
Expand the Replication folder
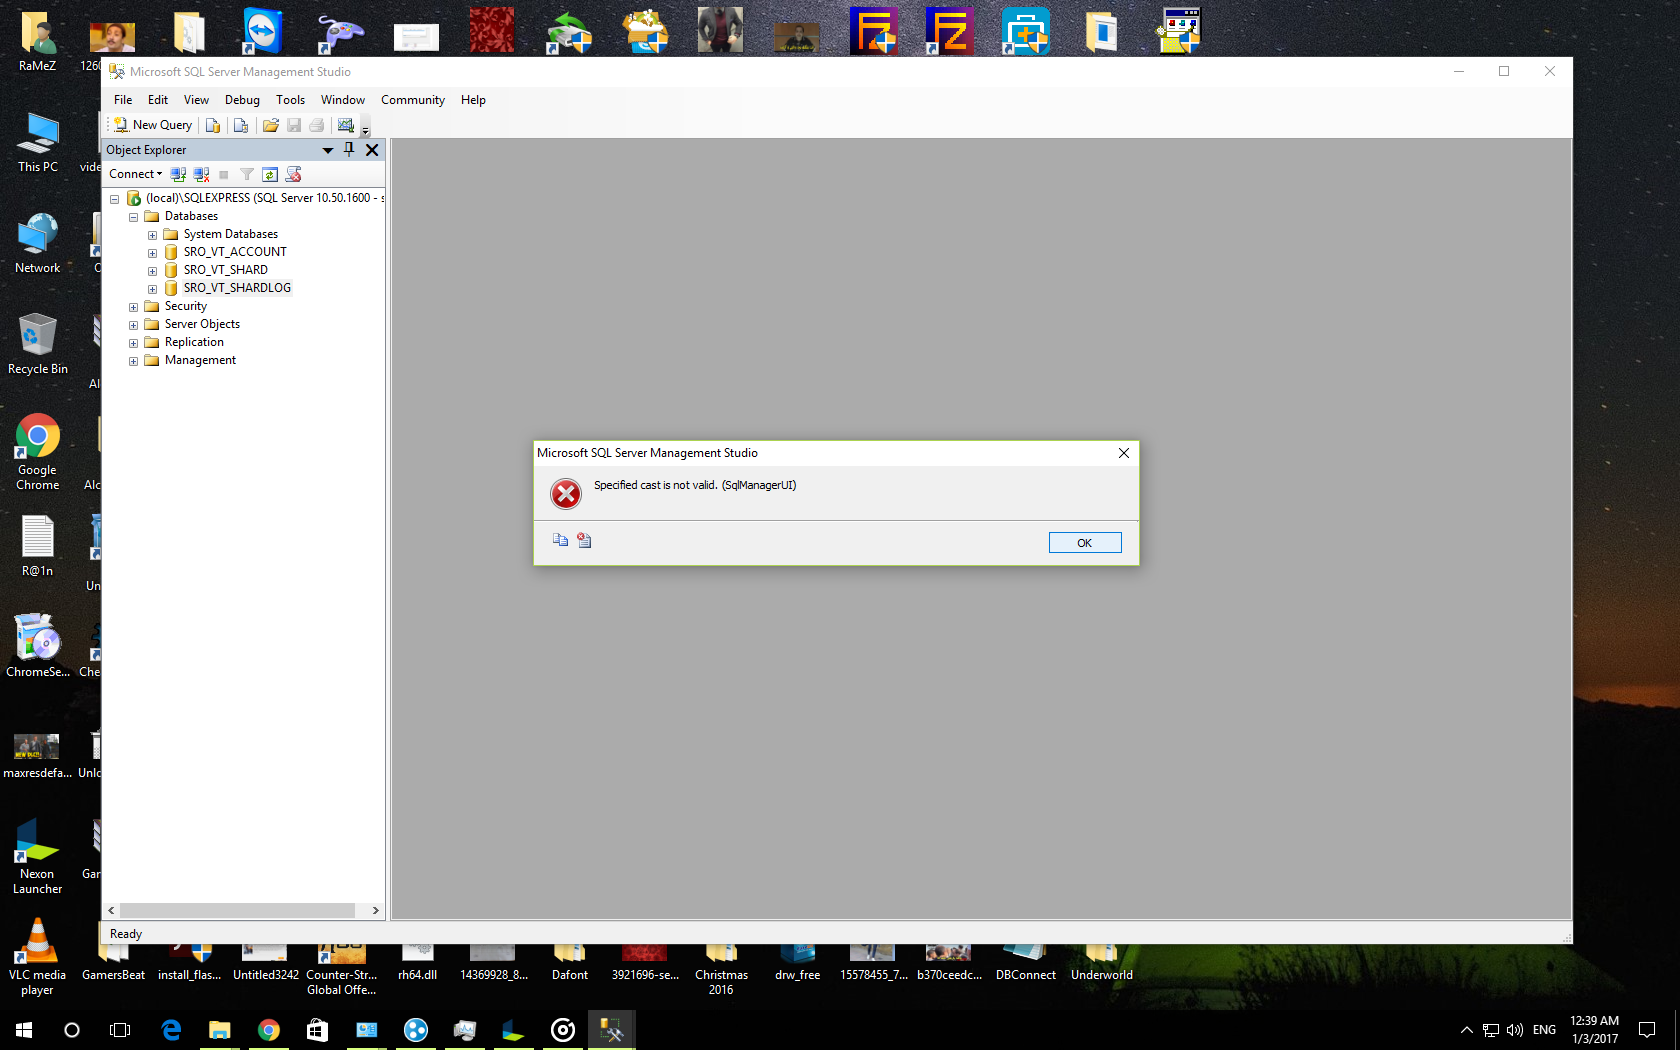click(x=133, y=343)
